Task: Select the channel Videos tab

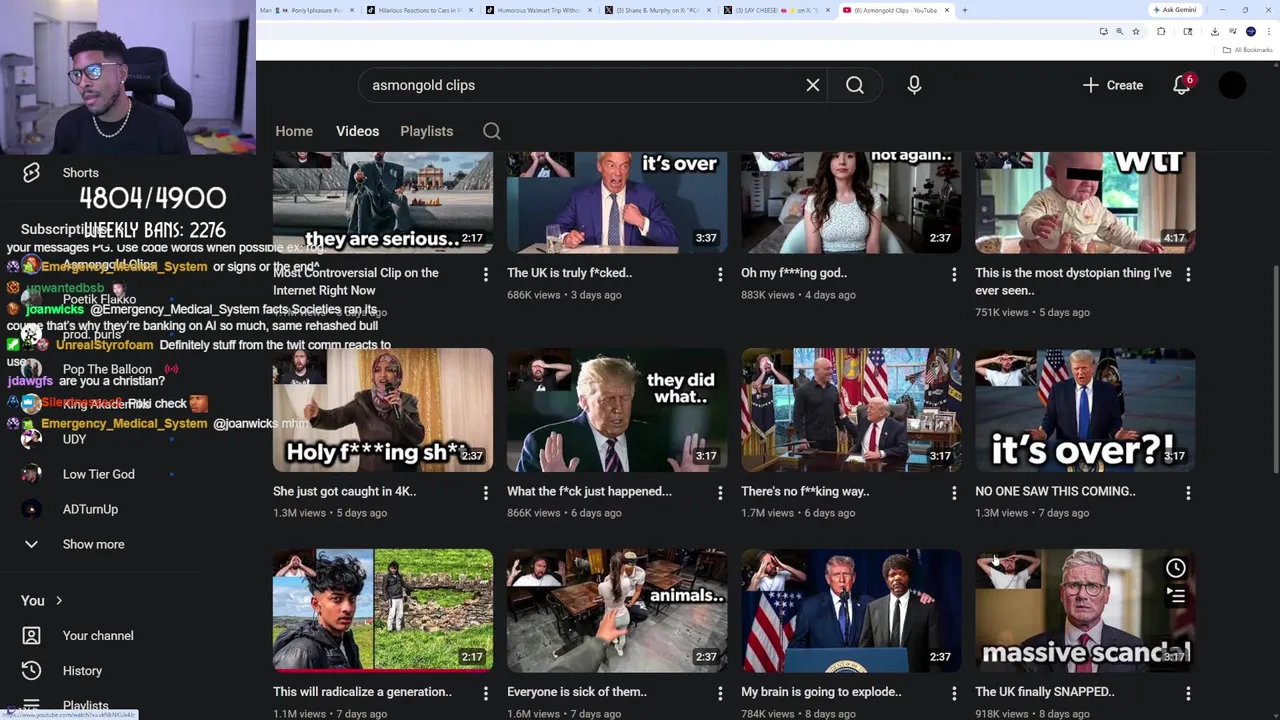Action: [357, 131]
